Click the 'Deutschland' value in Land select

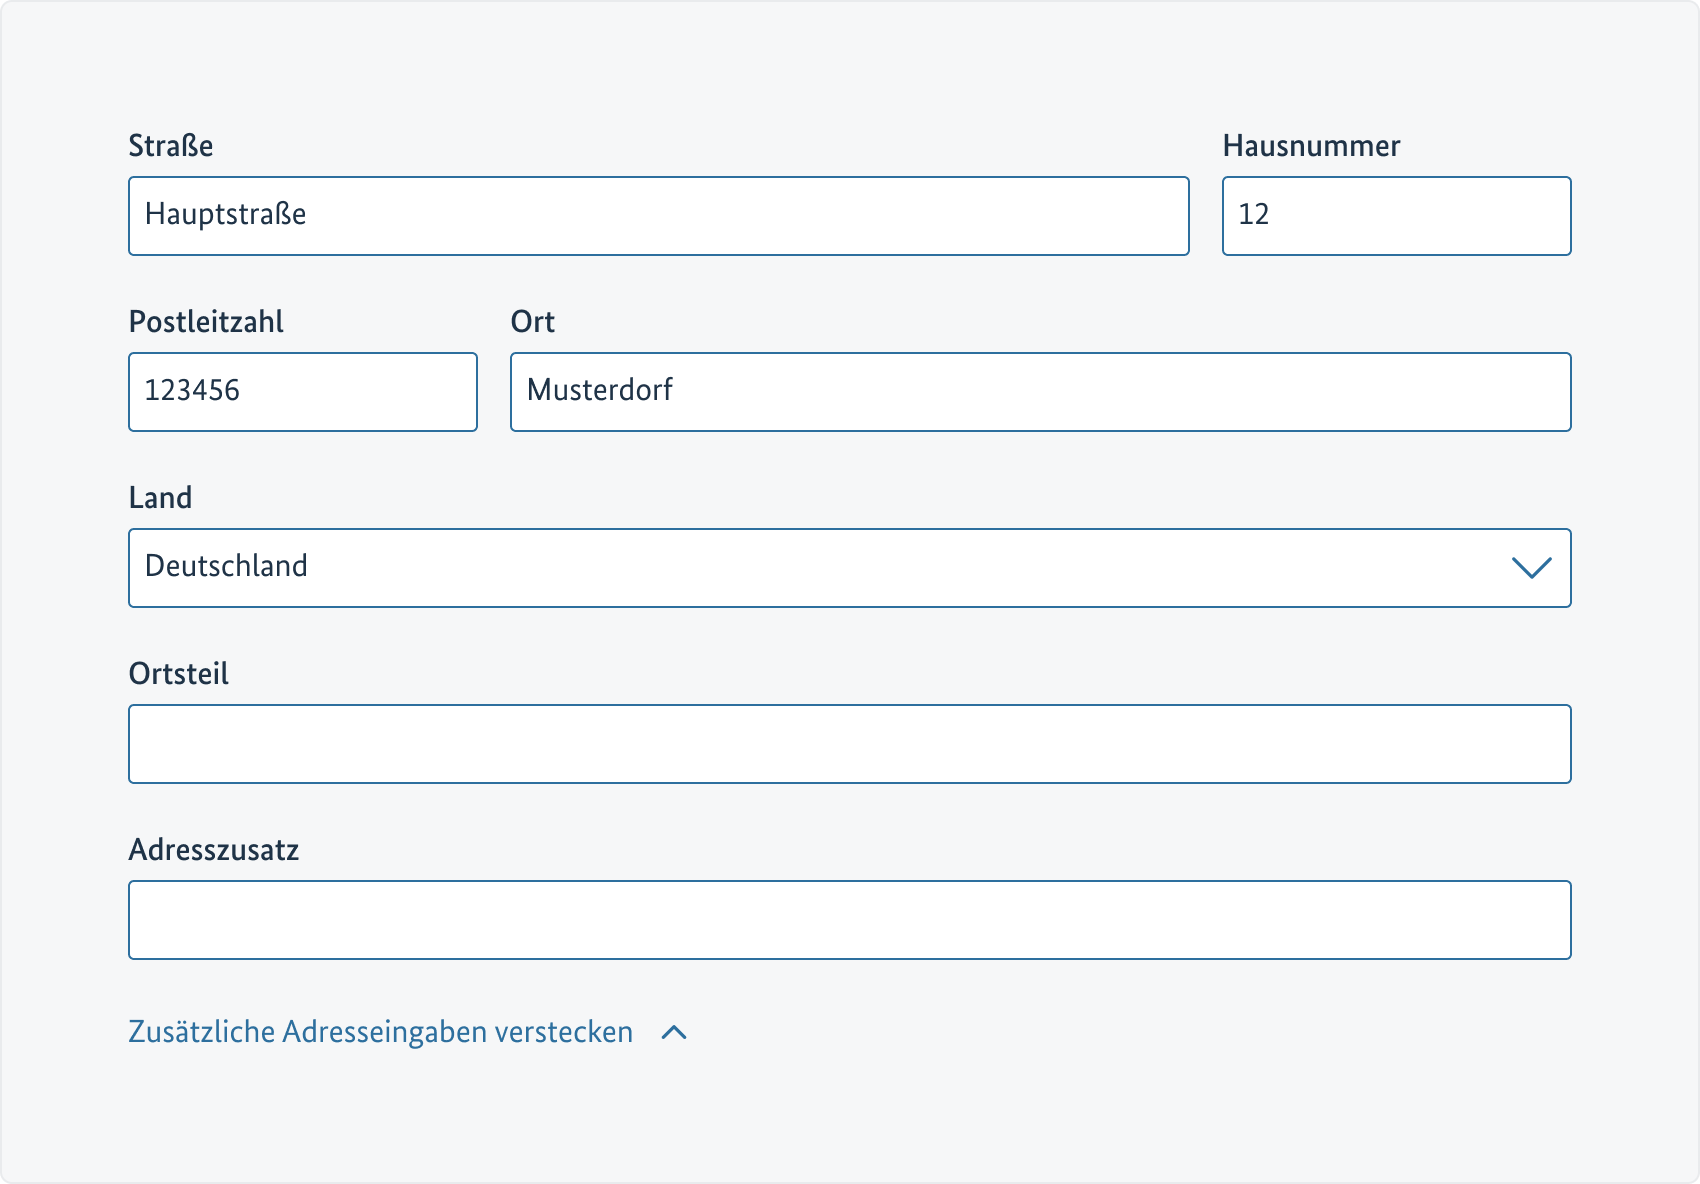tap(226, 566)
